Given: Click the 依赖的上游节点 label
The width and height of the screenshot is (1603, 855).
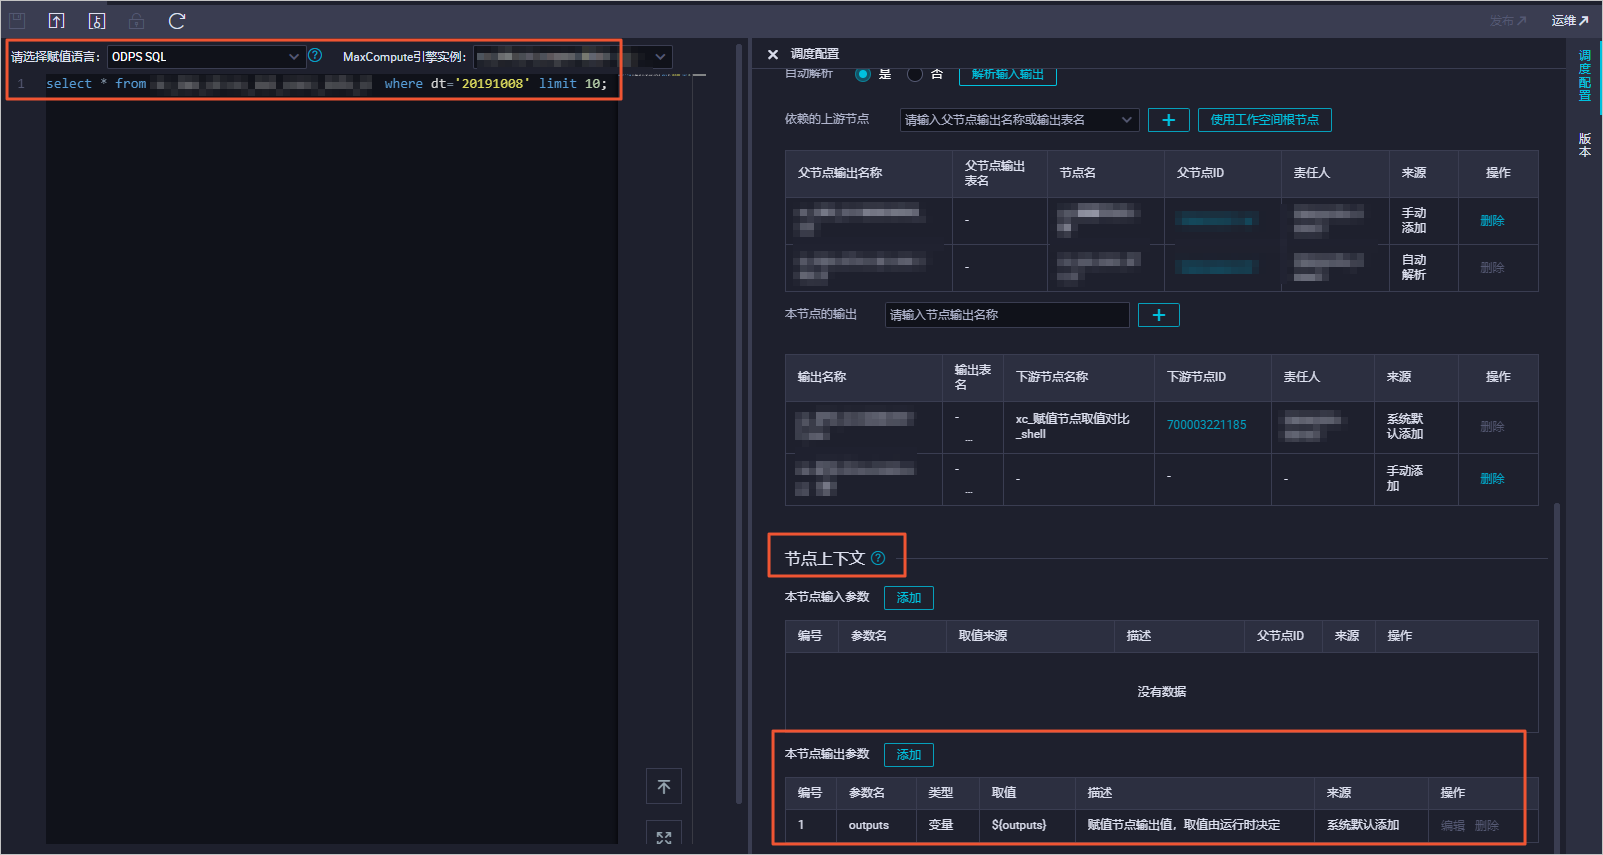Looking at the screenshot, I should [x=827, y=119].
